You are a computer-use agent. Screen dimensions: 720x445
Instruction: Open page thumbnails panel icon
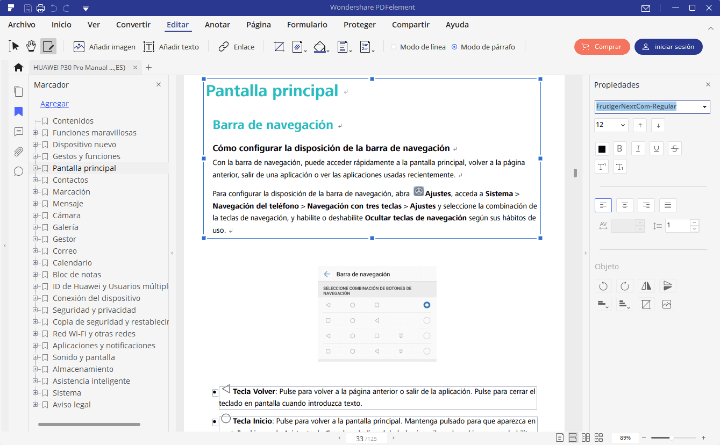tap(18, 91)
